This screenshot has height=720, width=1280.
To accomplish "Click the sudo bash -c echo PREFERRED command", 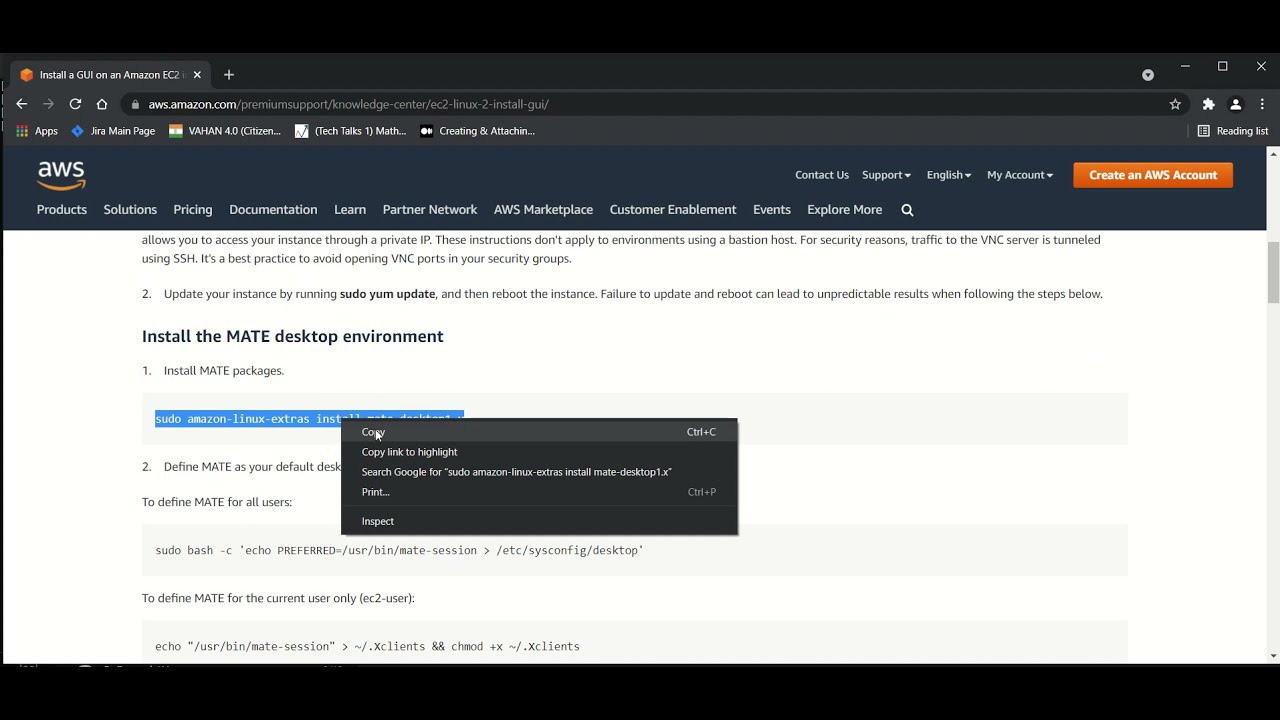I will [399, 550].
